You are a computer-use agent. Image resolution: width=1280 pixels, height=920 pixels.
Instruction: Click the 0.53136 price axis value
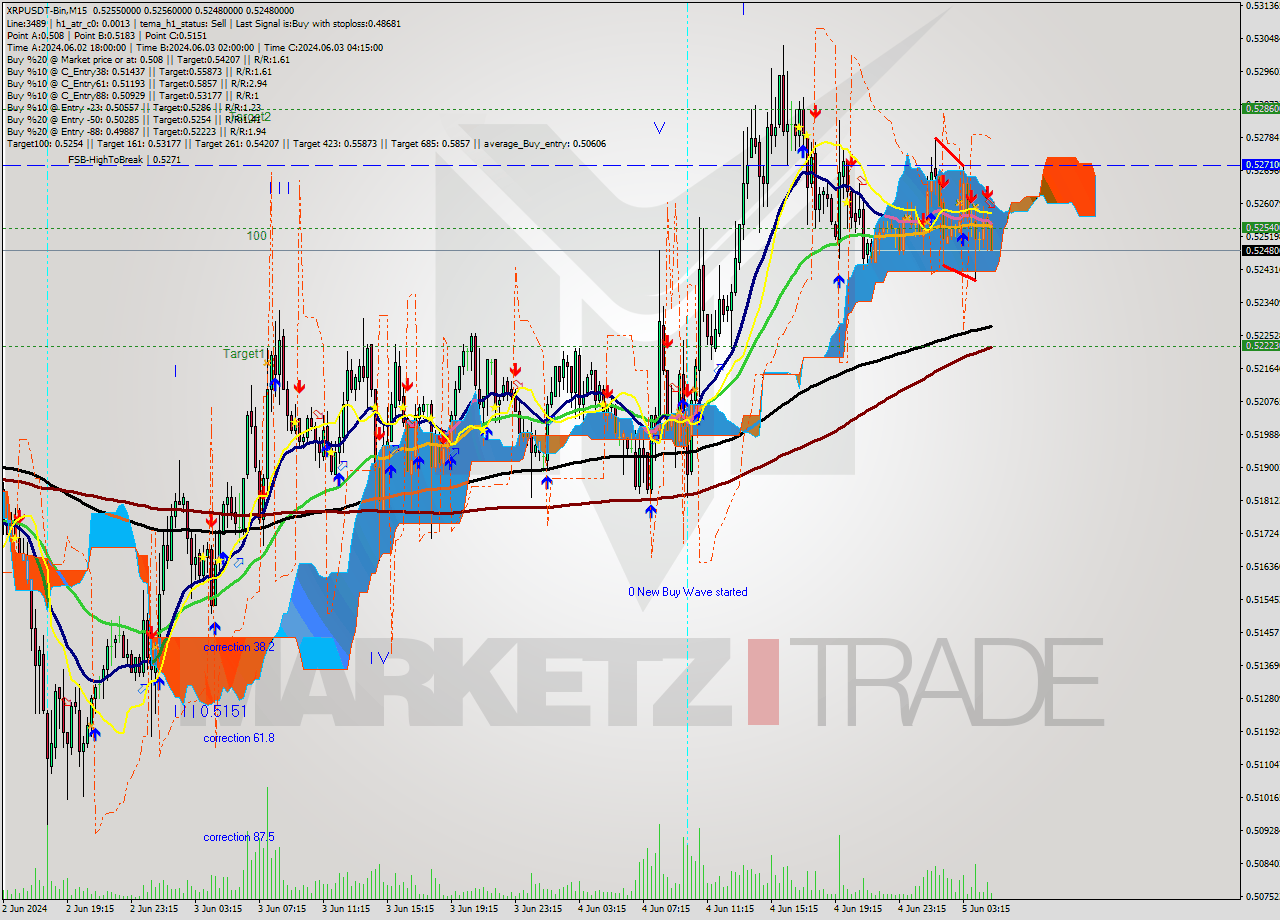pyautogui.click(x=1262, y=6)
